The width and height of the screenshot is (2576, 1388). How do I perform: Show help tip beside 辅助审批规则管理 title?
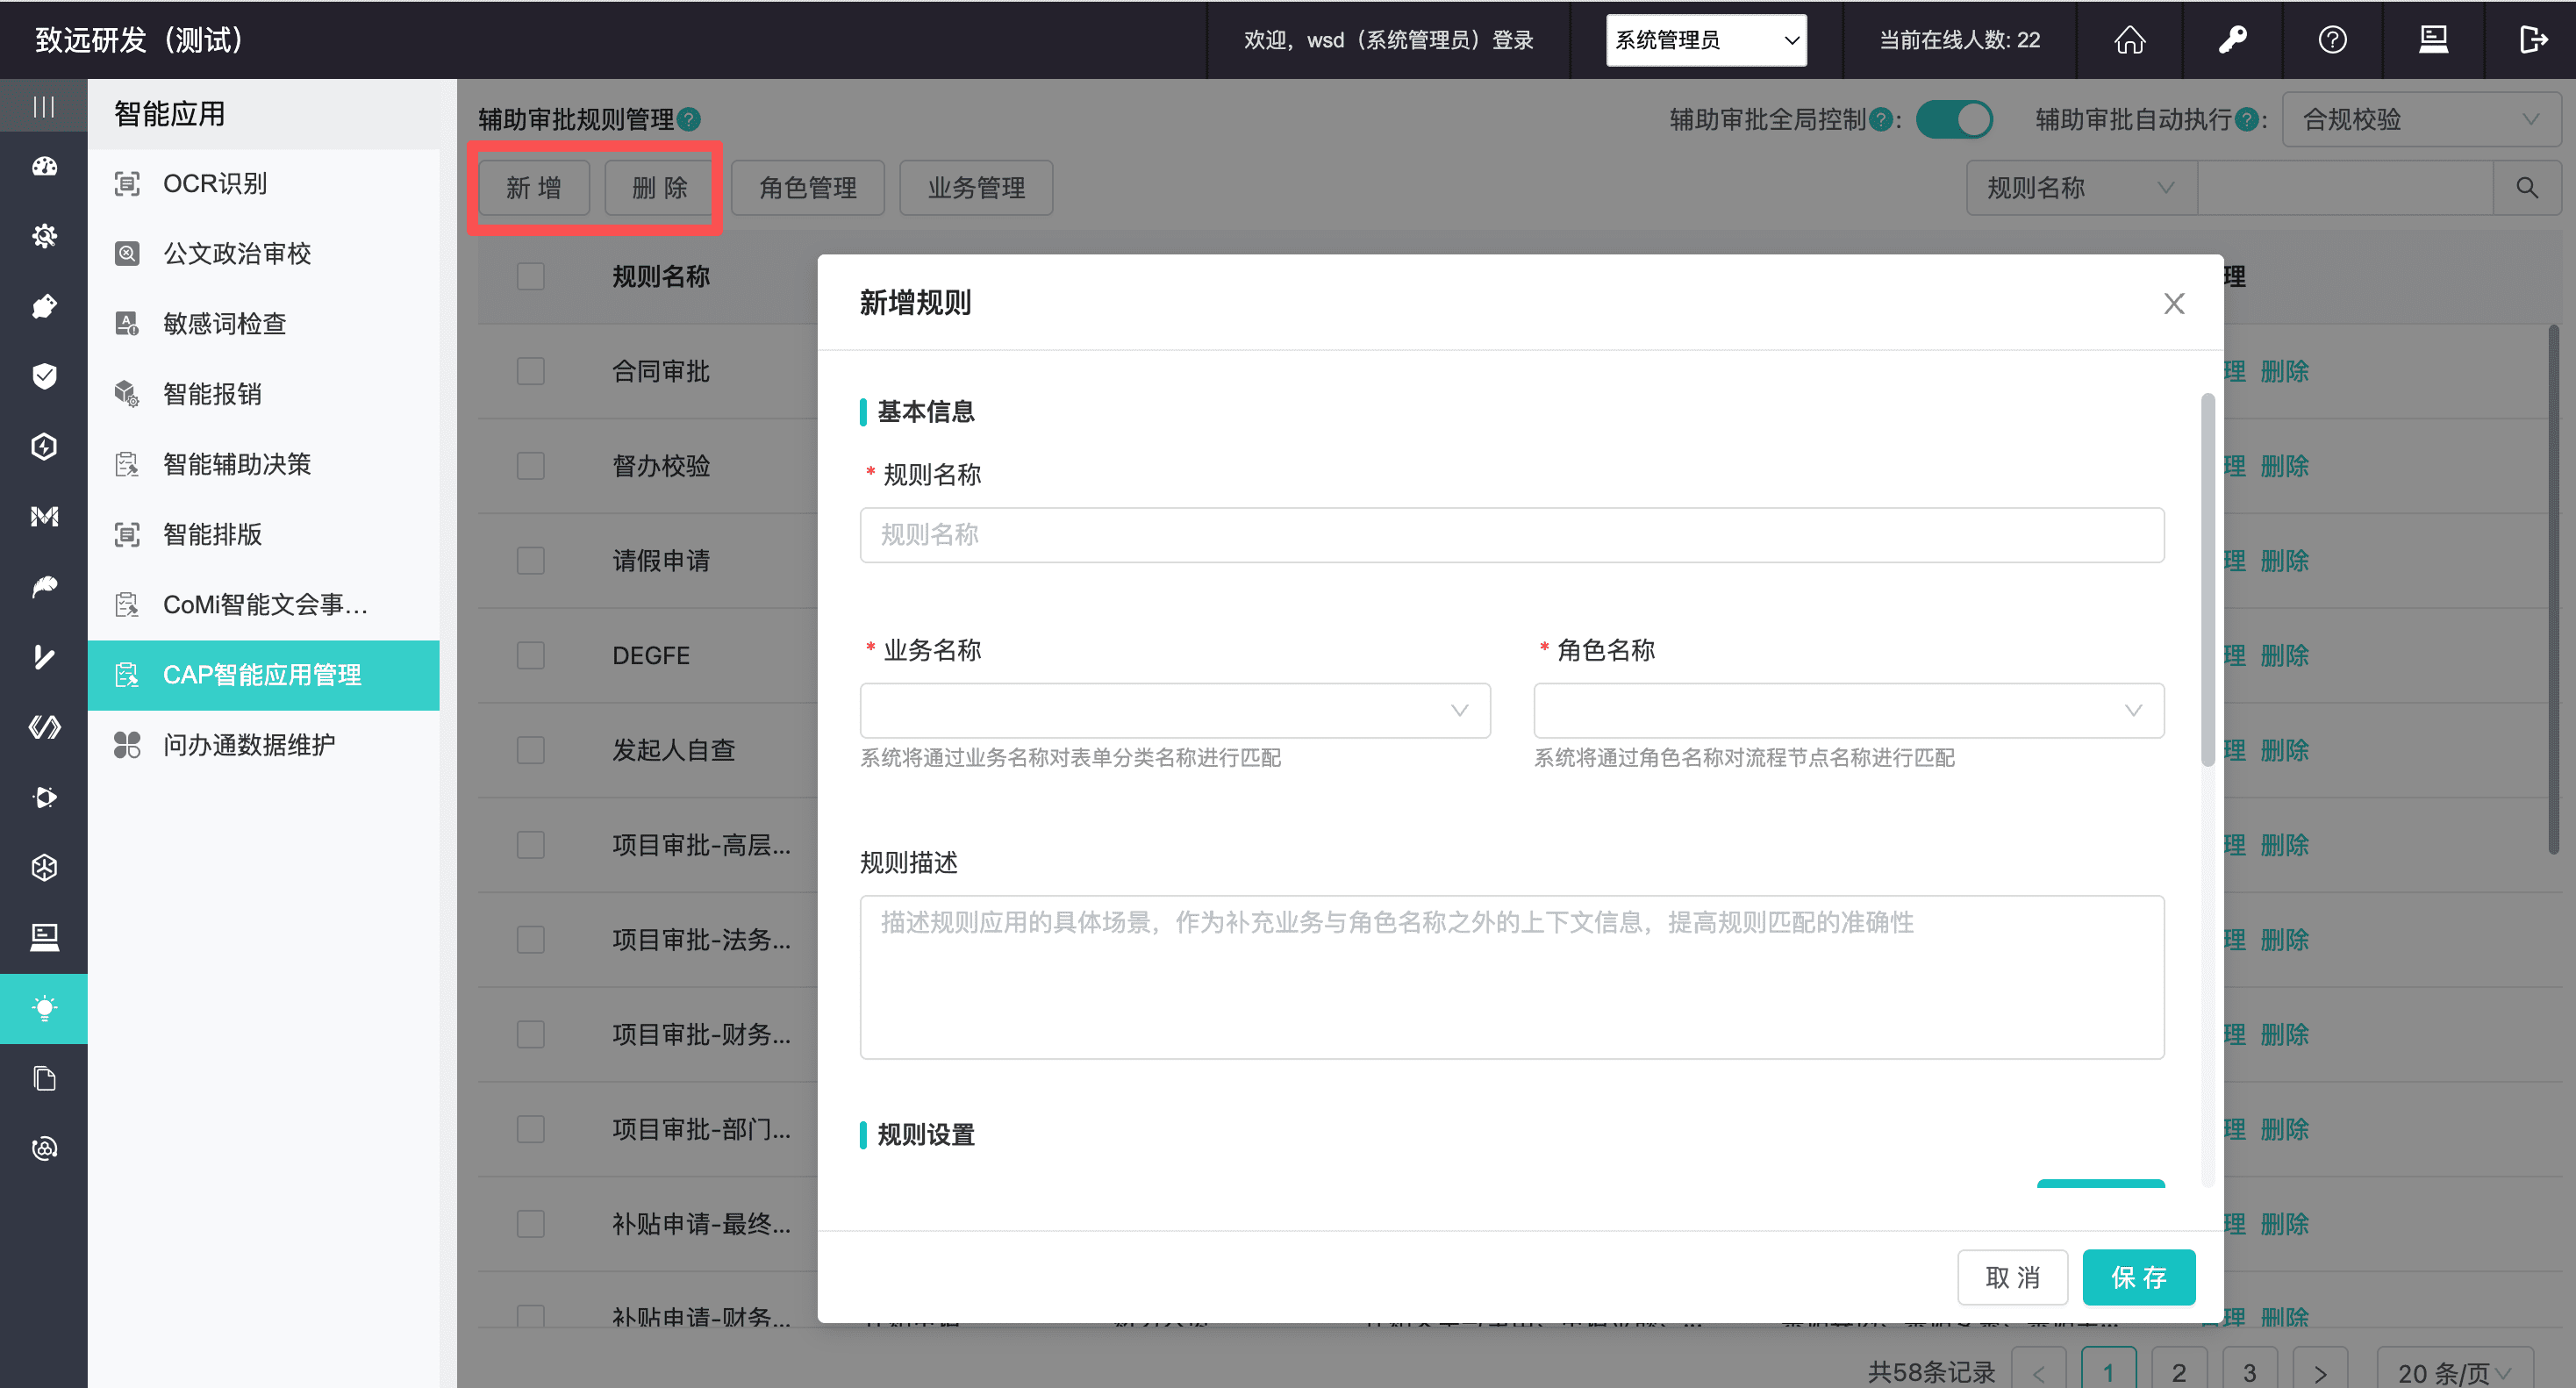689,120
